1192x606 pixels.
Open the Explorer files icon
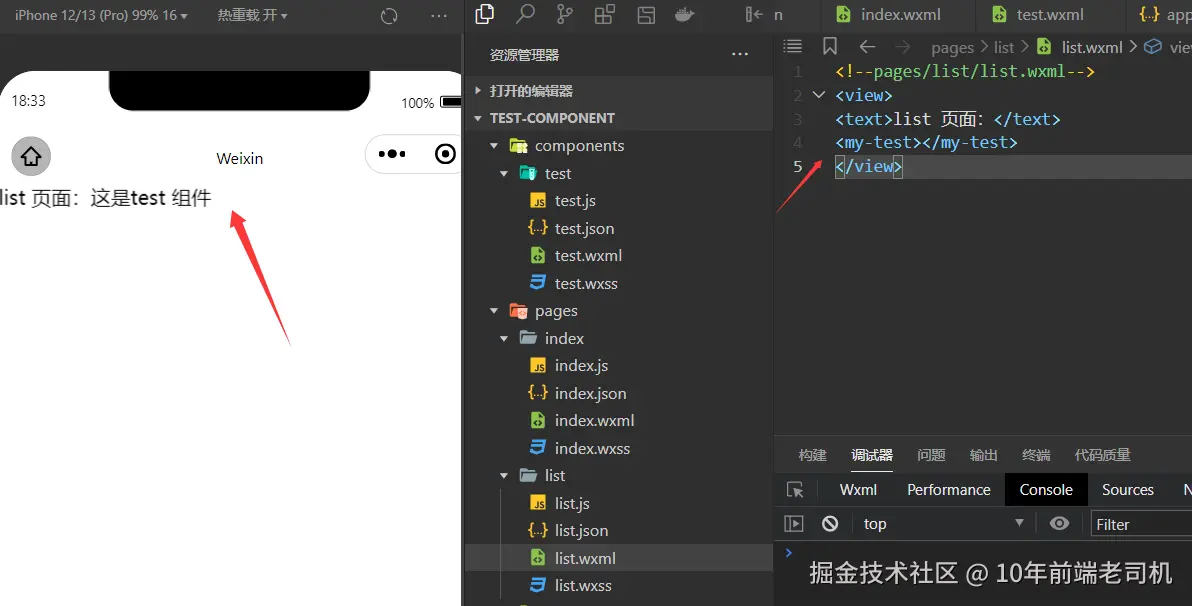pyautogui.click(x=484, y=14)
